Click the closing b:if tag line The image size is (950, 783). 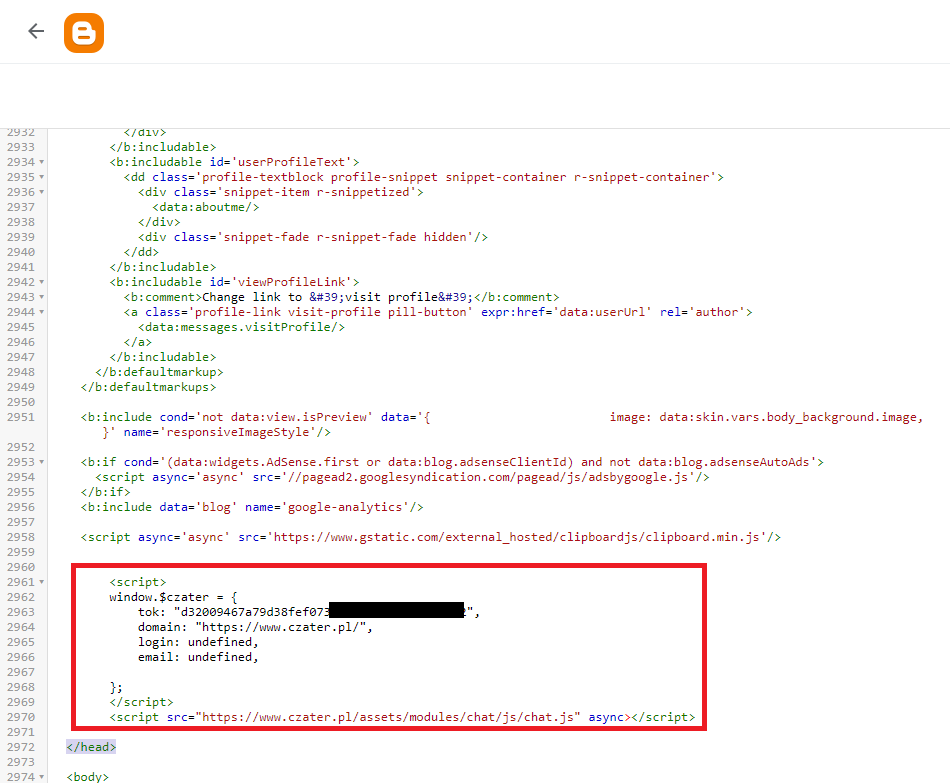(x=105, y=492)
